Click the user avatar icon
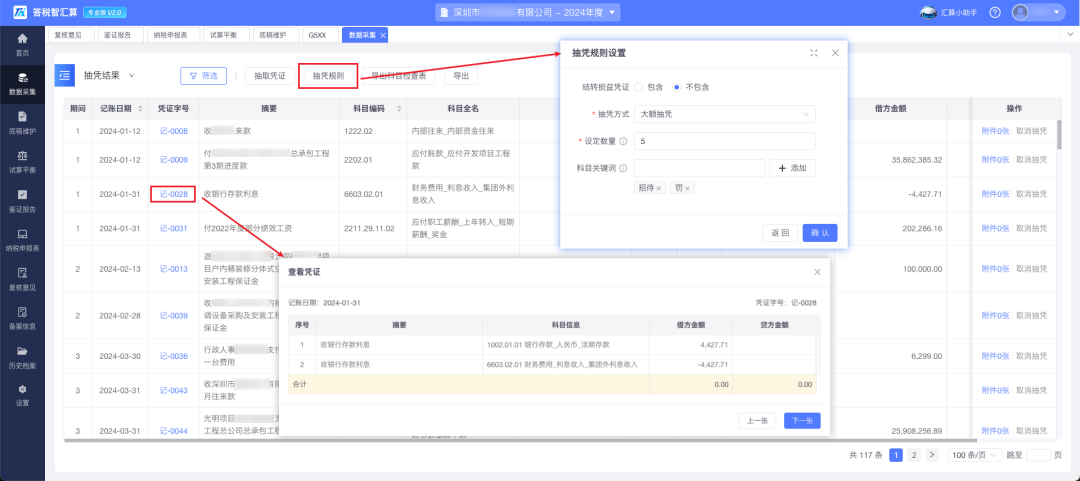 coord(1020,12)
